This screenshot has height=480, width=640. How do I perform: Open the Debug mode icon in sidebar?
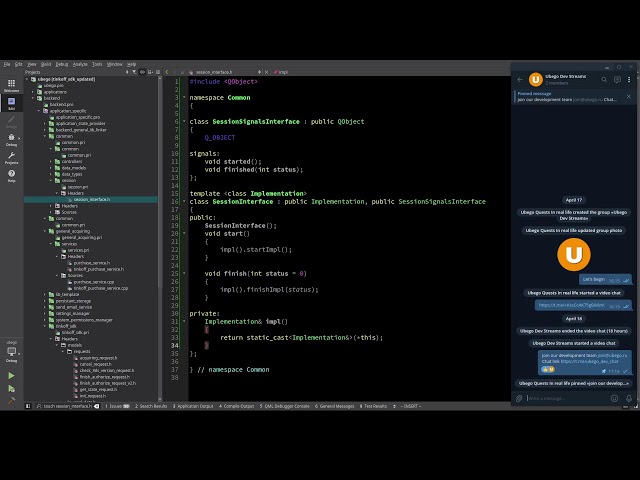11,140
